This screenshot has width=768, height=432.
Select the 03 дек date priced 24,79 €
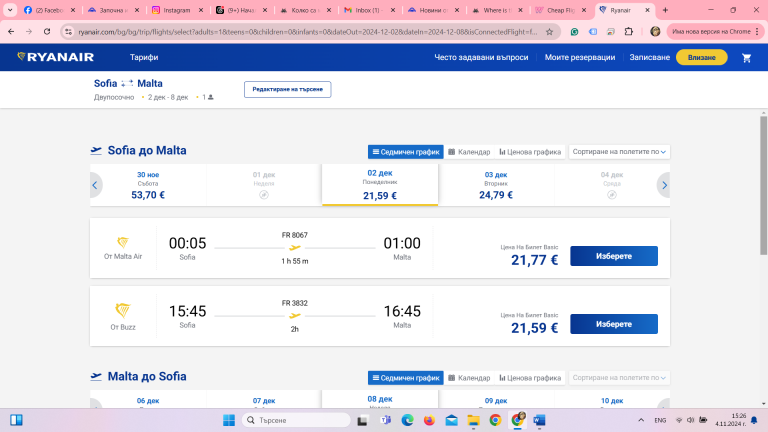(x=495, y=185)
